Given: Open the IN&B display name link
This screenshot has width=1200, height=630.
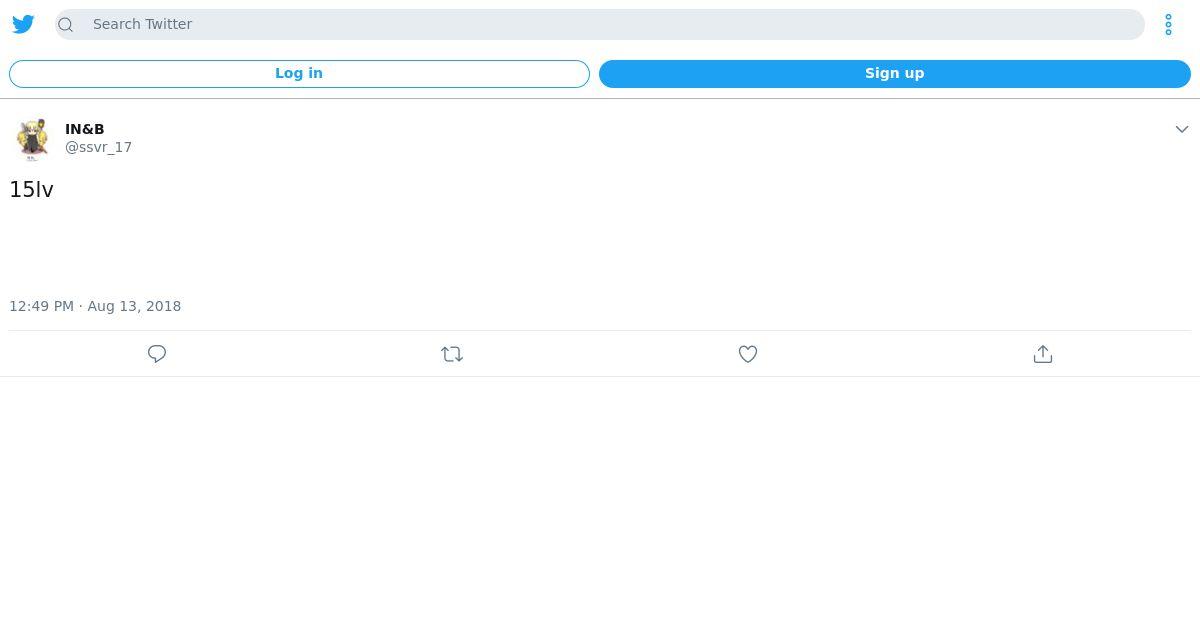Looking at the screenshot, I should click(85, 129).
